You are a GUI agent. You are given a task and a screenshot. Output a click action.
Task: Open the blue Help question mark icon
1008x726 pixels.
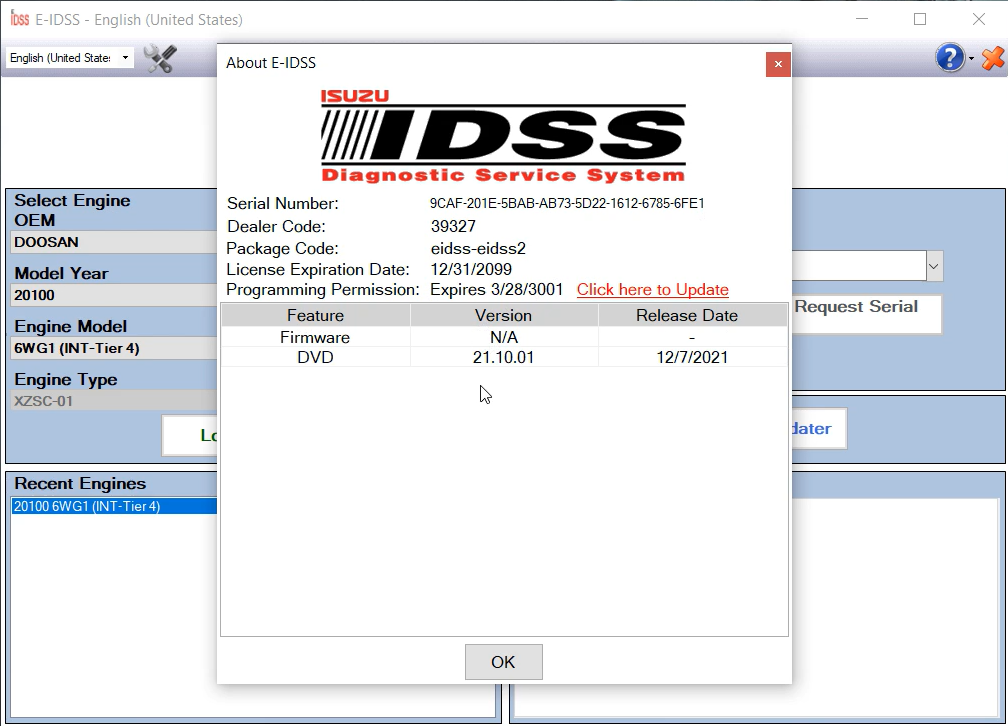pyautogui.click(x=950, y=58)
